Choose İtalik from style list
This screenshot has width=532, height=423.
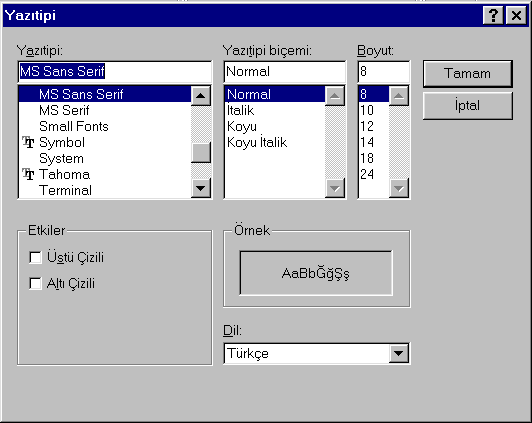click(x=240, y=110)
